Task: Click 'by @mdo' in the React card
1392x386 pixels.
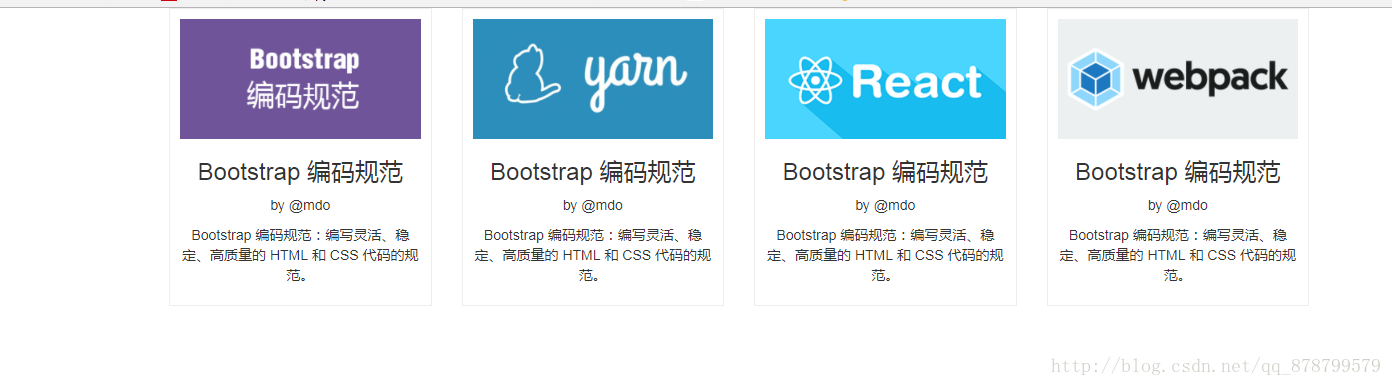Action: click(x=885, y=206)
